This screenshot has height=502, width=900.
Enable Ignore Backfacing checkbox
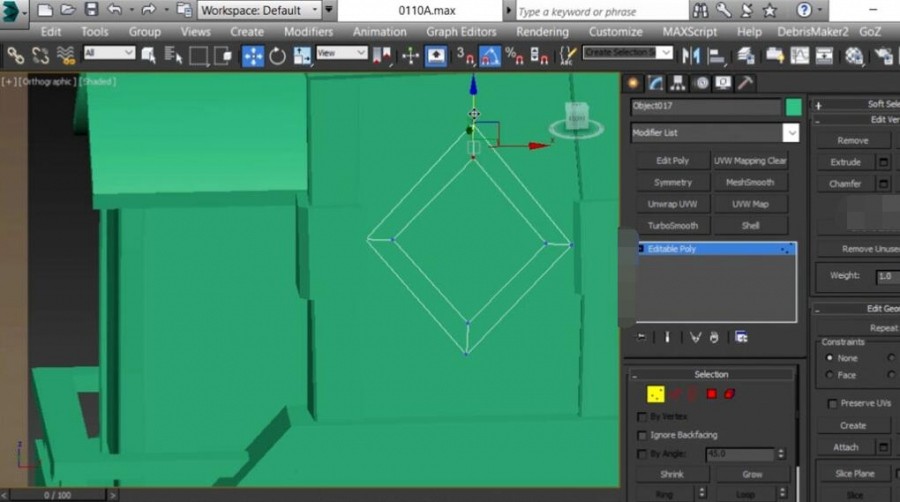point(642,435)
